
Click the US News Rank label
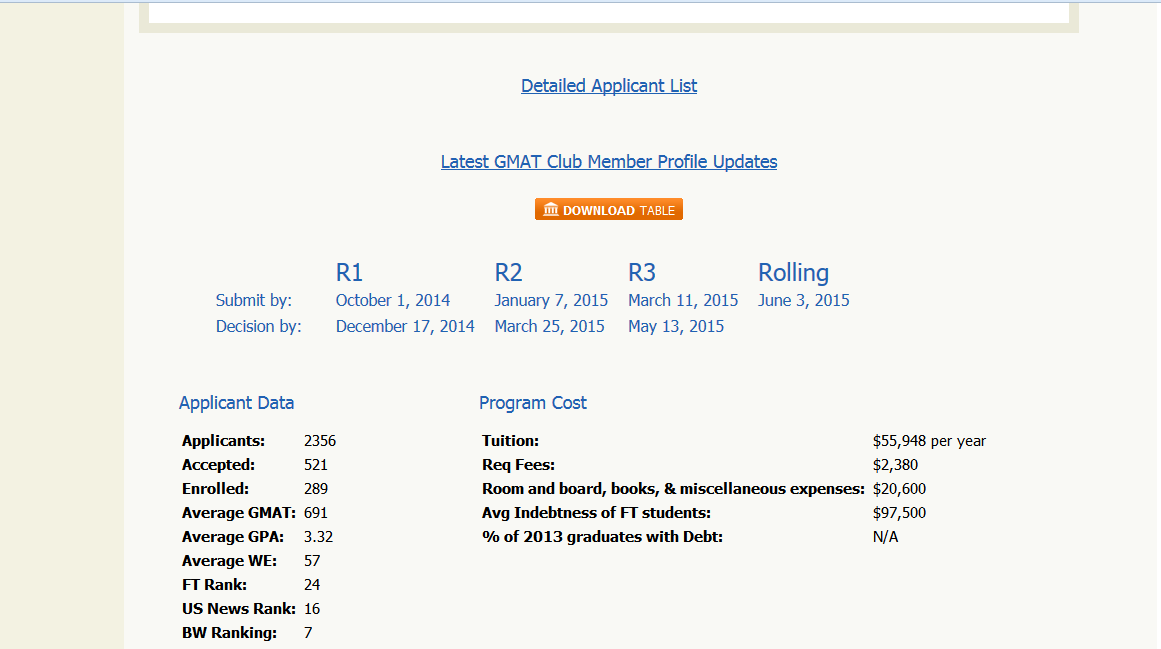(x=238, y=609)
